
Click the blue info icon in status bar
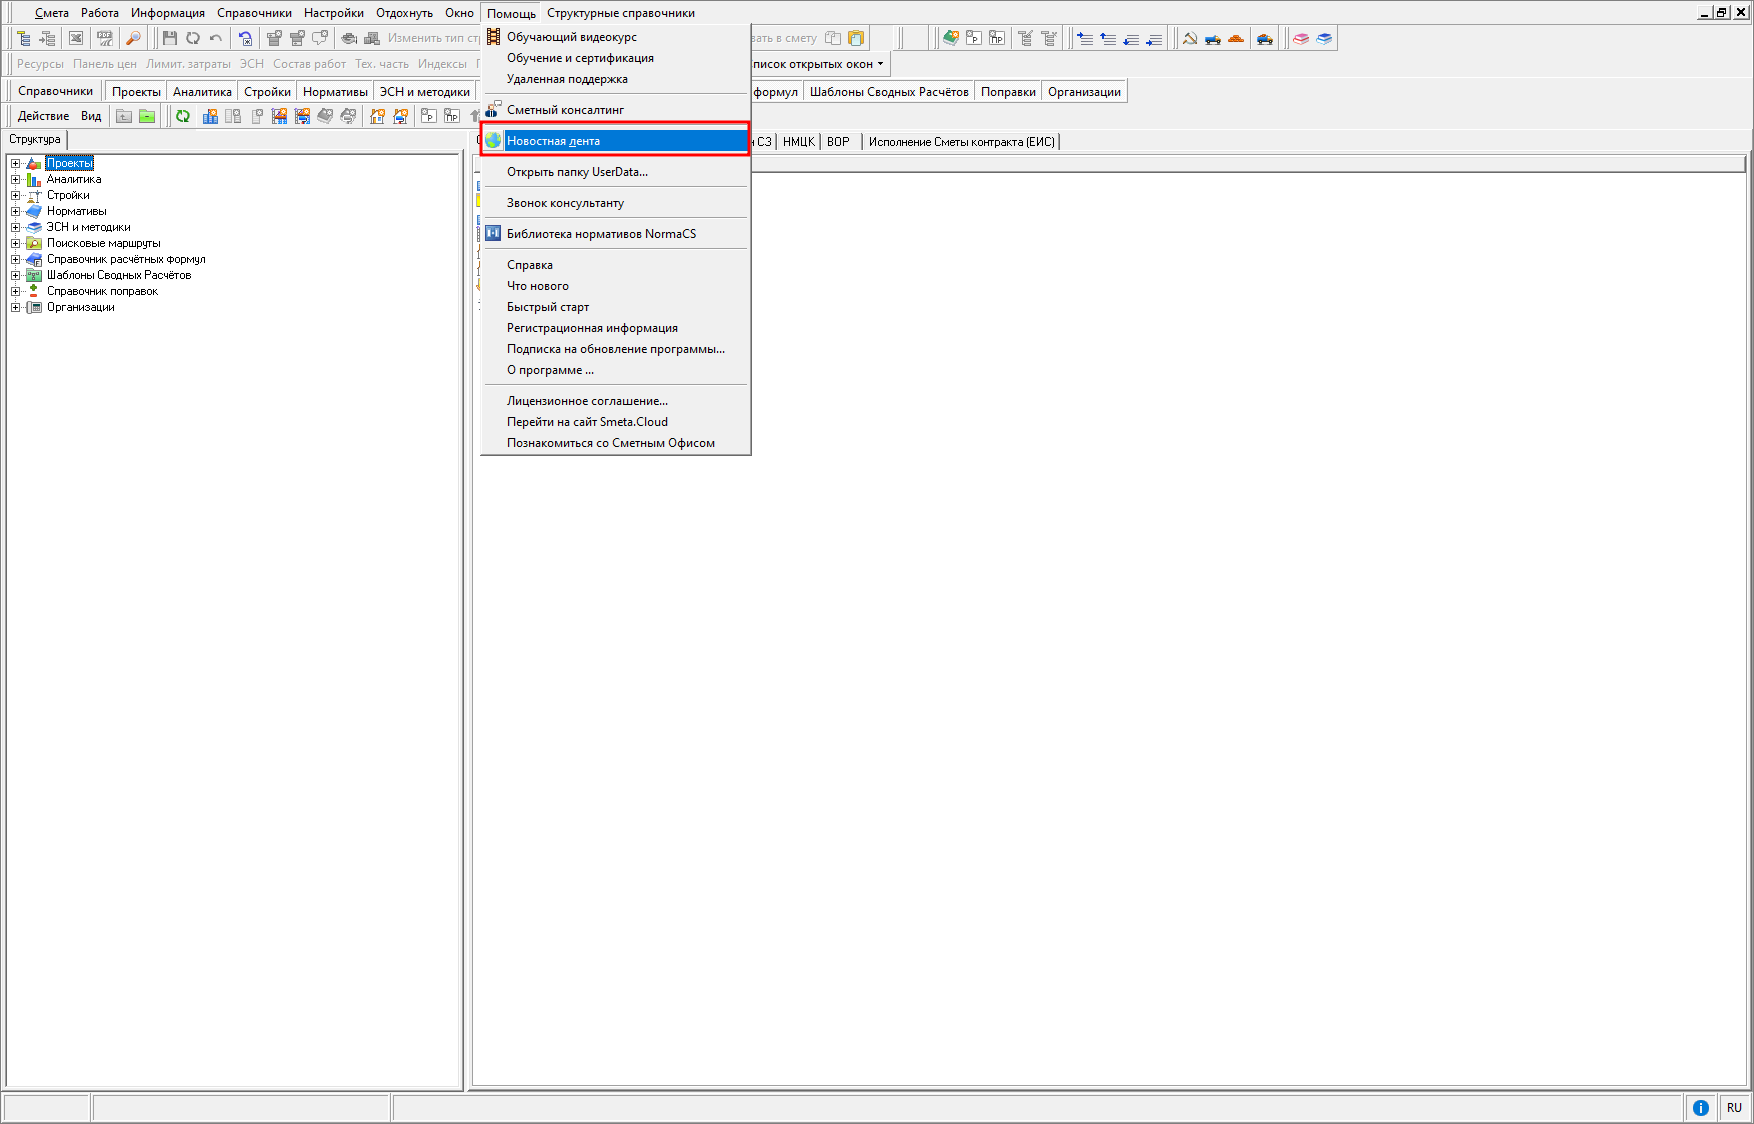1700,1107
